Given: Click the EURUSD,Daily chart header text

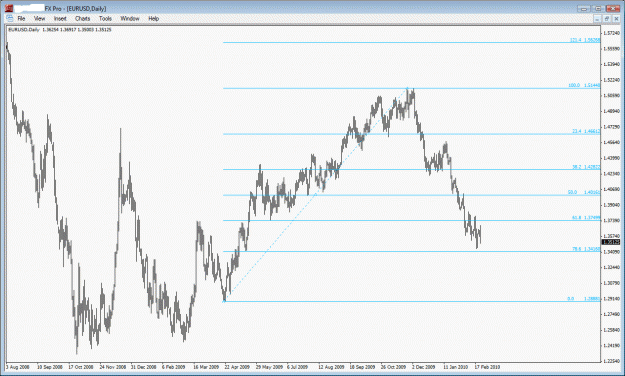Looking at the screenshot, I should click(60, 30).
